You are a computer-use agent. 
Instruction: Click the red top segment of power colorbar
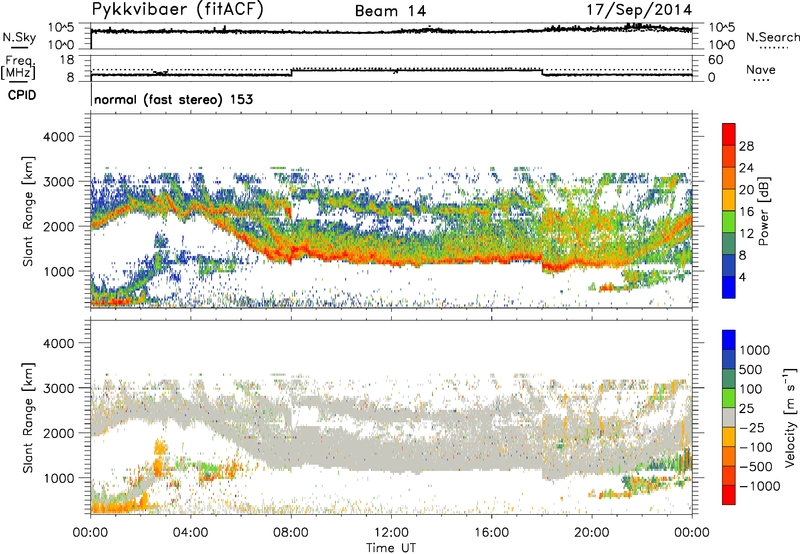[729, 134]
